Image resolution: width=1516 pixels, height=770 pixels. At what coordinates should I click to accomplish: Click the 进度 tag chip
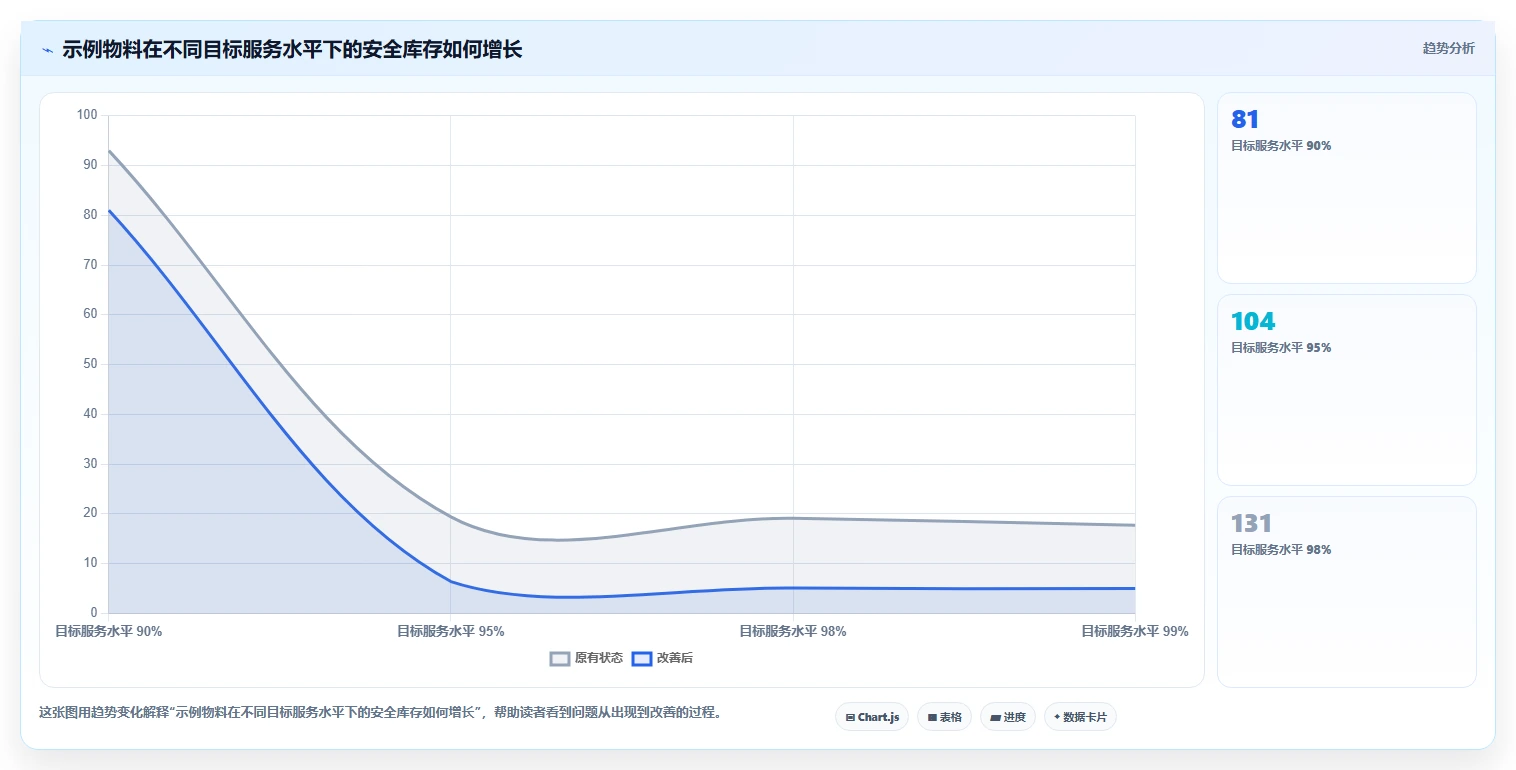(1008, 717)
